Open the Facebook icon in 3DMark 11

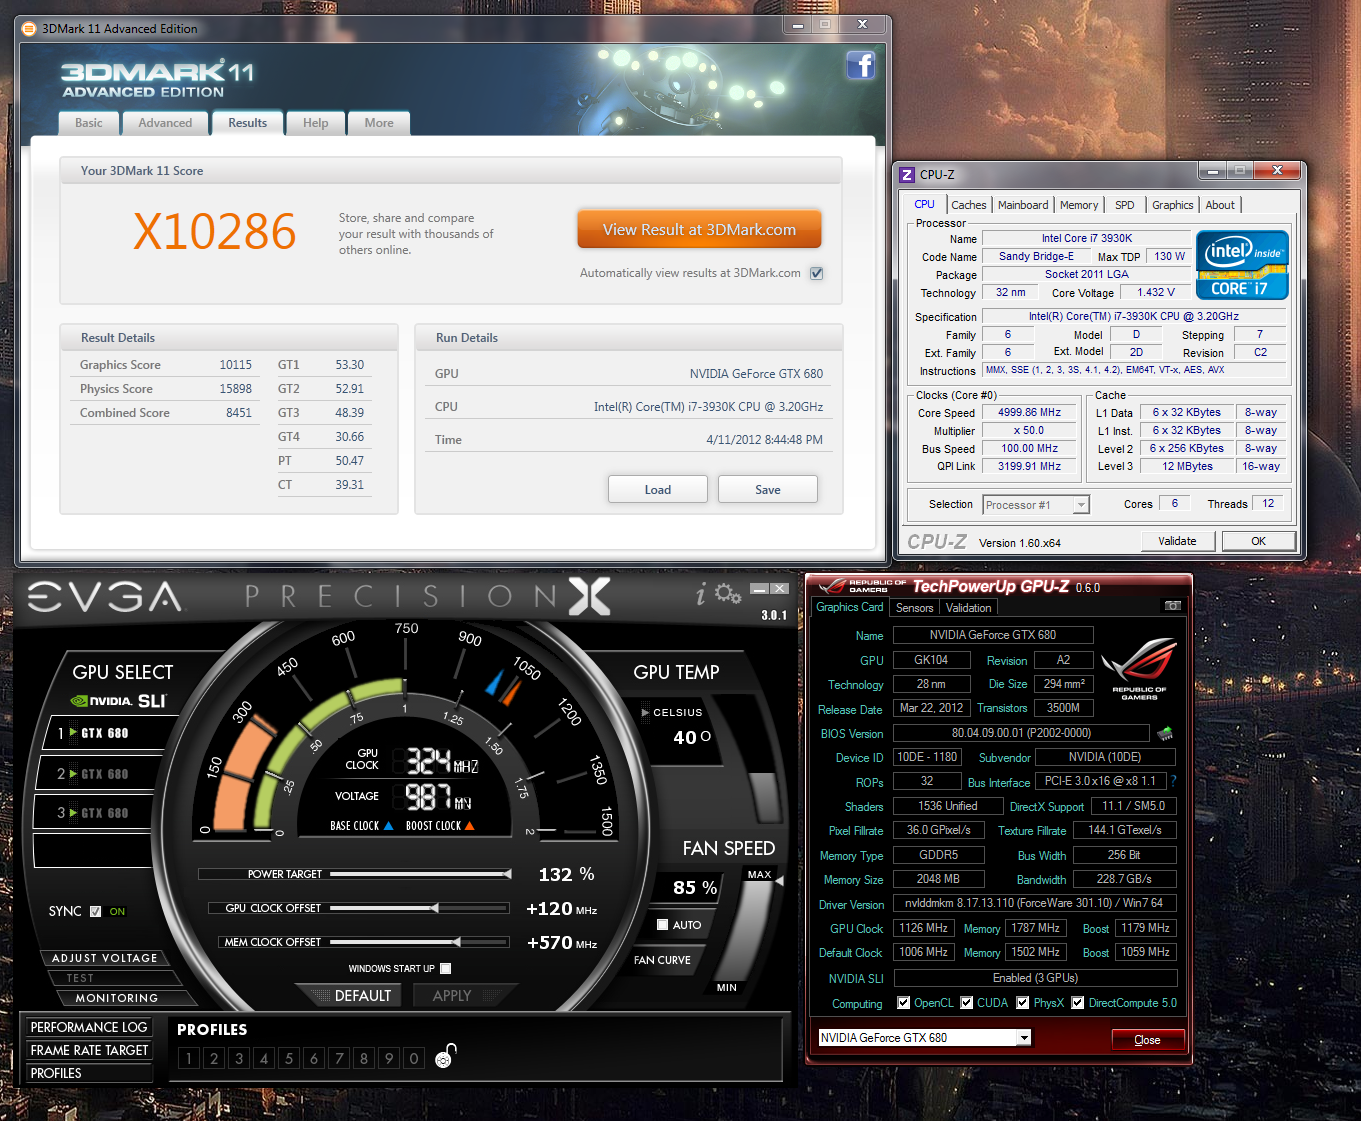(860, 65)
